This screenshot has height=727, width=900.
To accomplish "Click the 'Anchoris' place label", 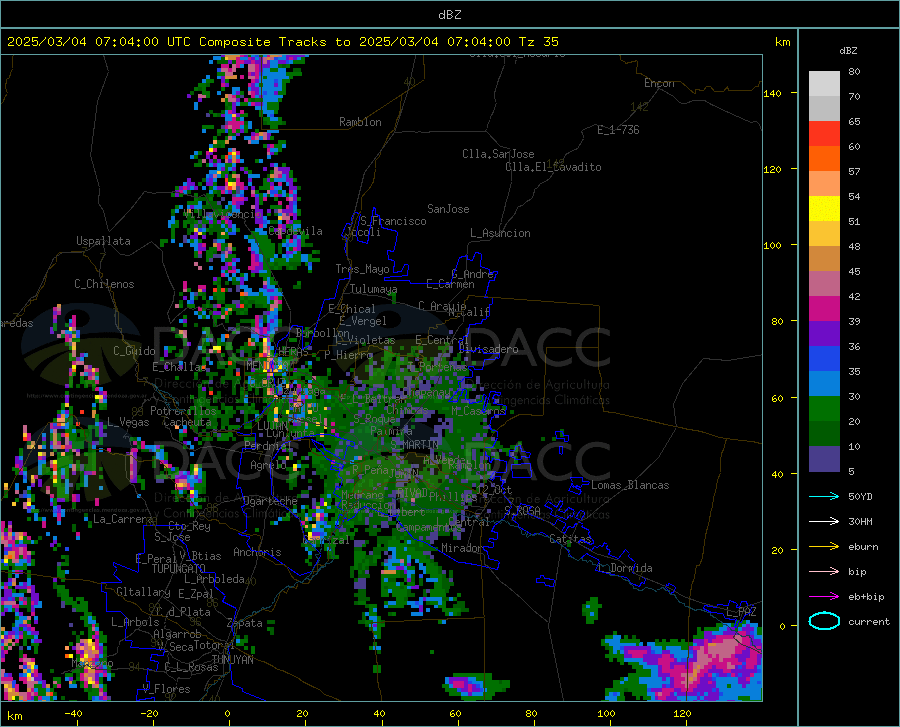I will (x=257, y=552).
